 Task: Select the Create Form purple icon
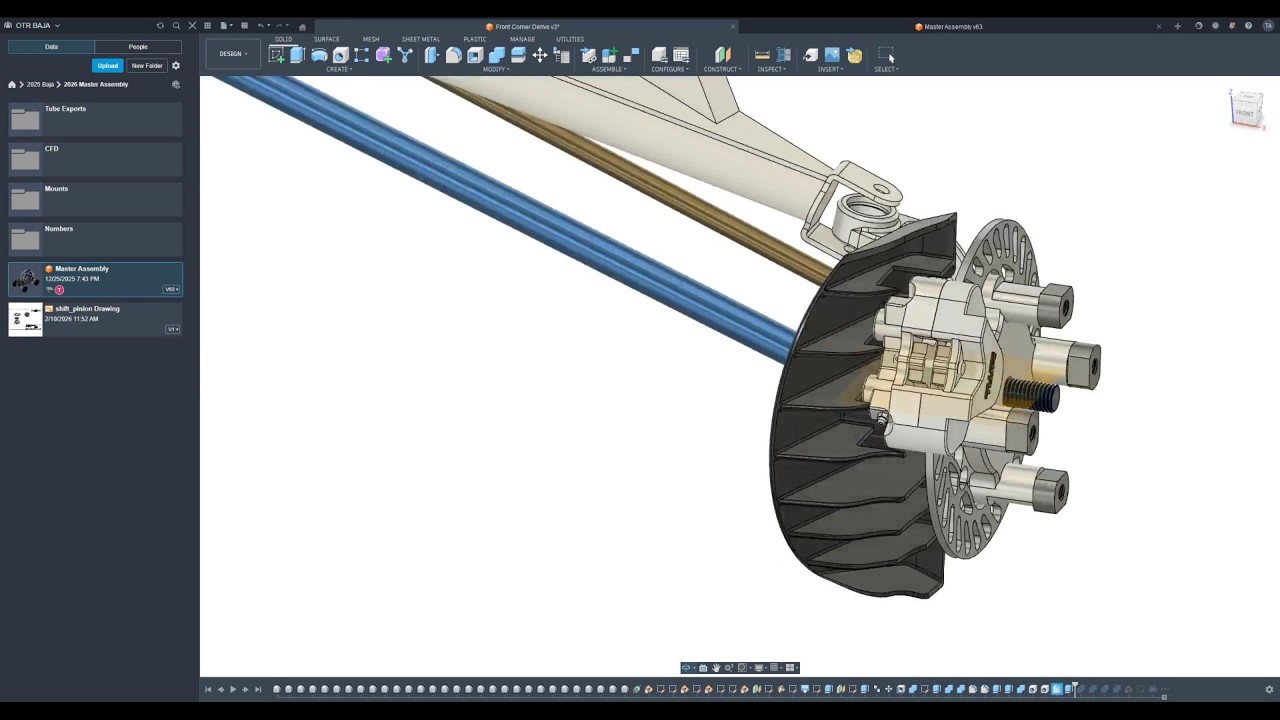[383, 55]
